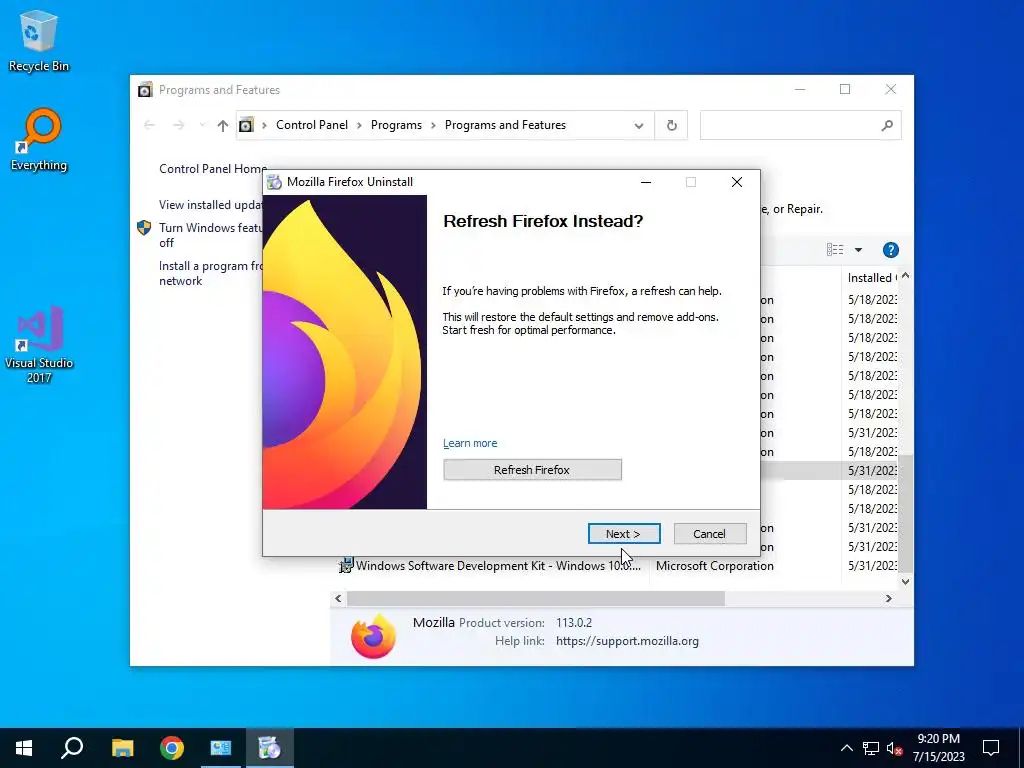Click Programs in the address breadcrumb
Viewport: 1024px width, 768px height.
coord(396,125)
